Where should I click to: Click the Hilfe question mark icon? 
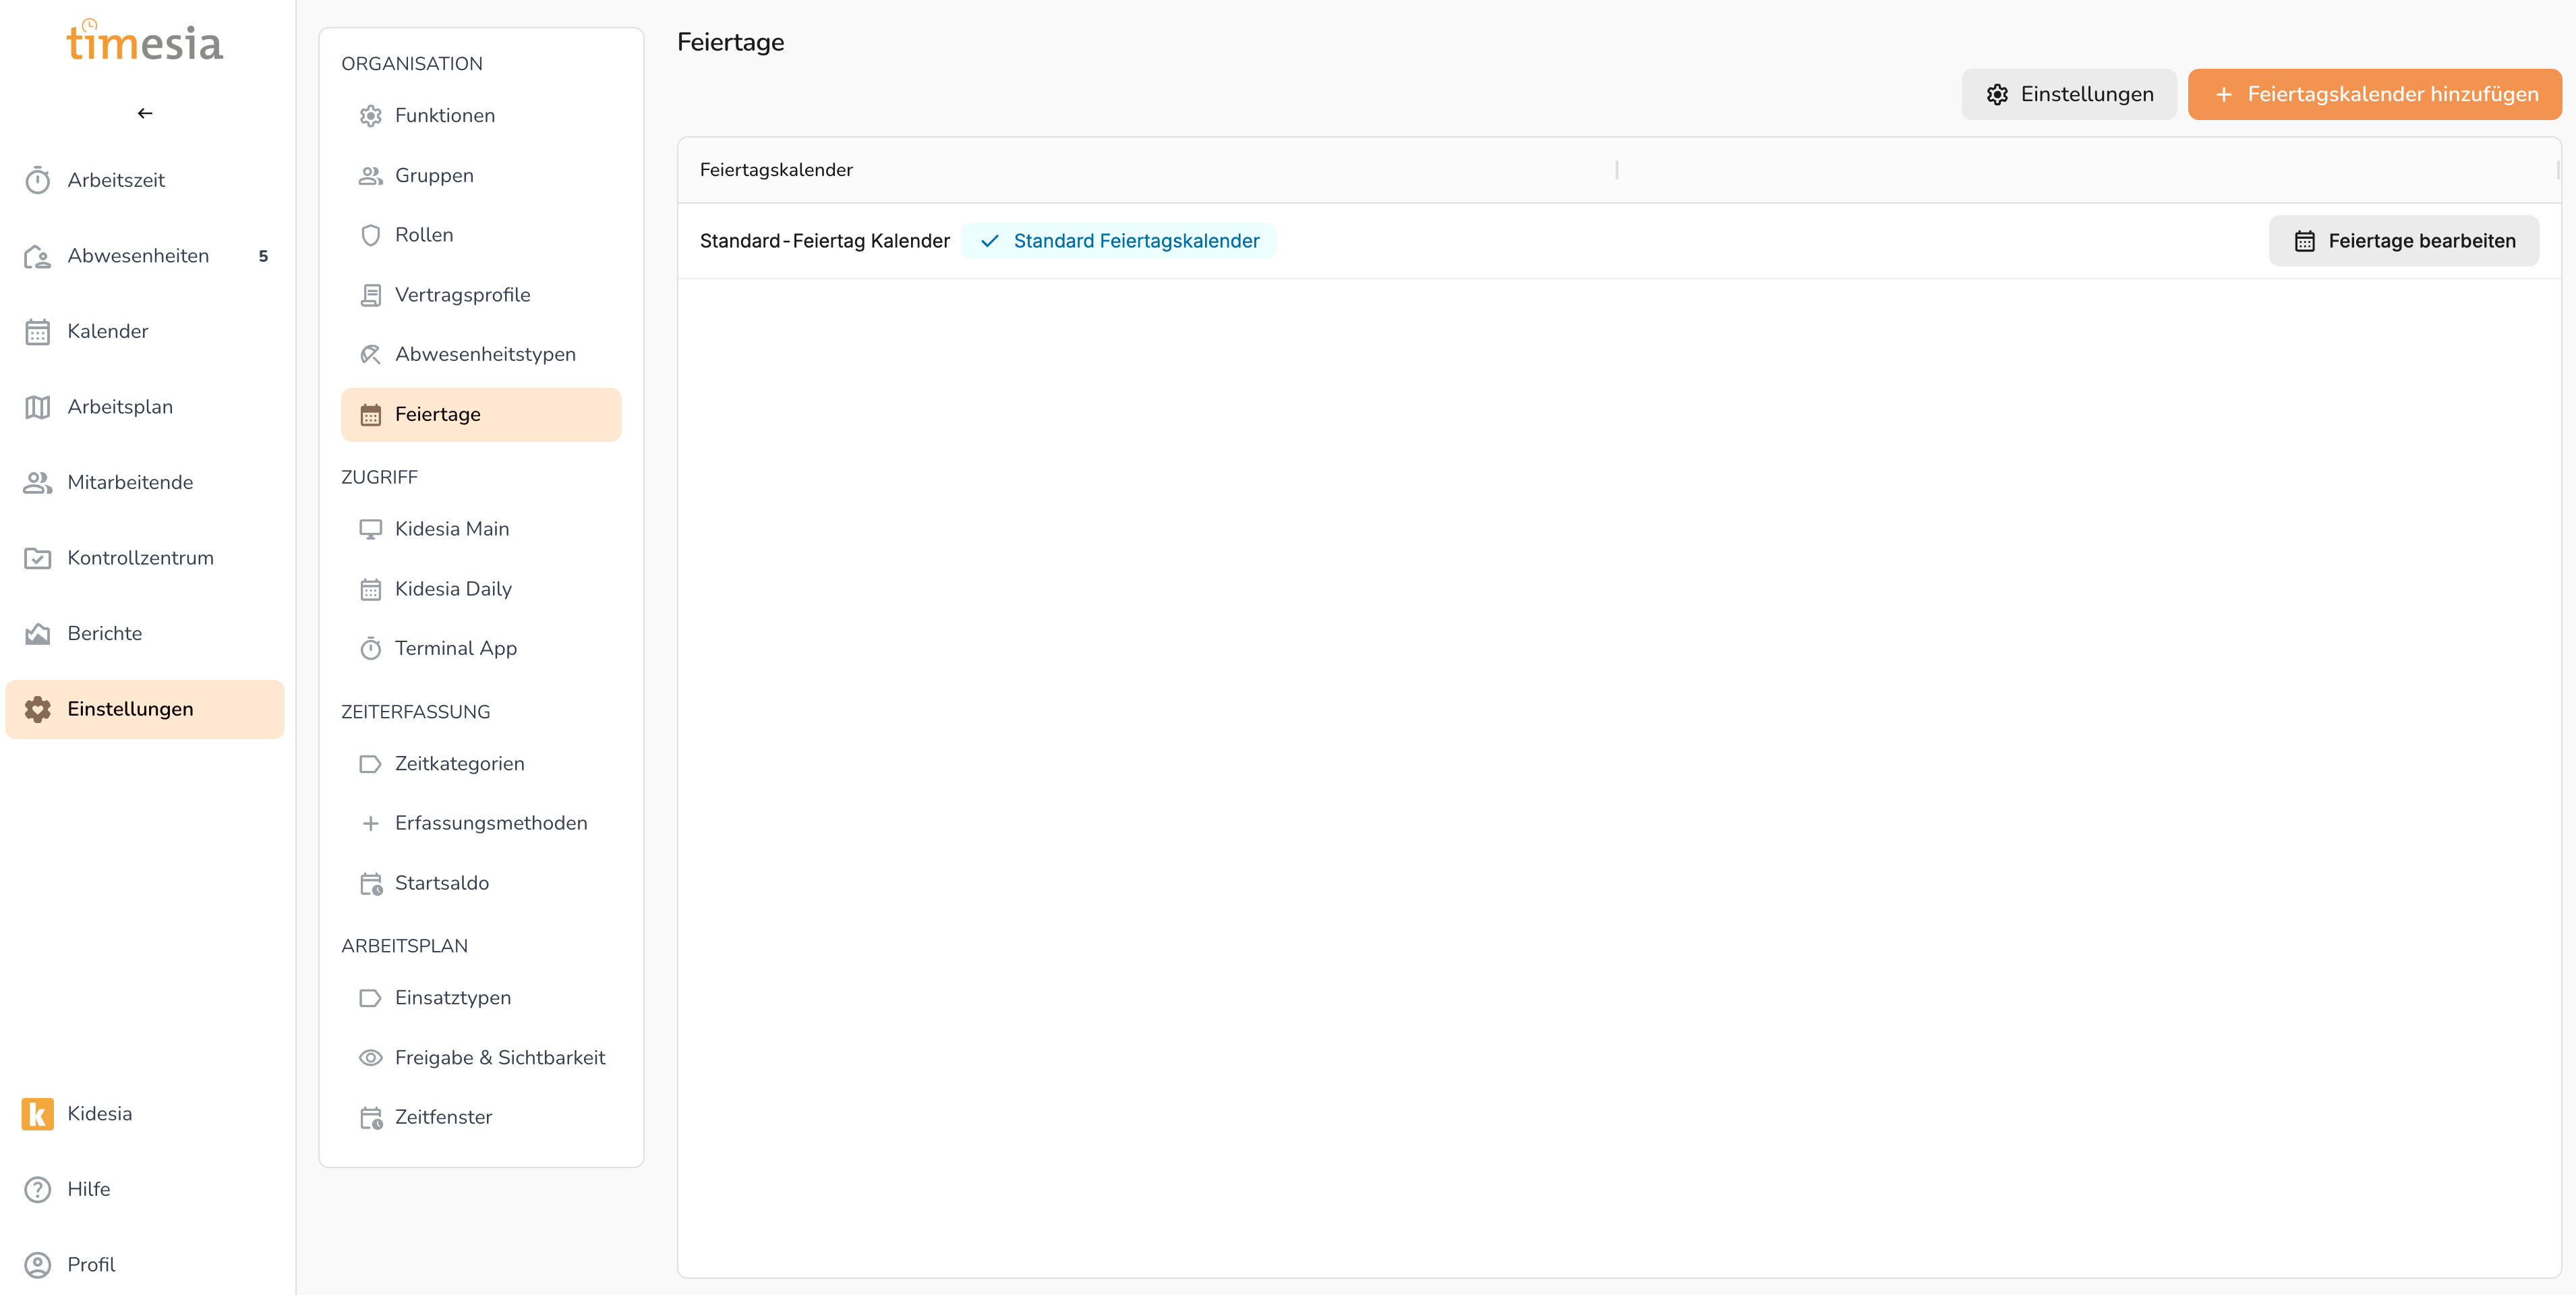(38, 1189)
